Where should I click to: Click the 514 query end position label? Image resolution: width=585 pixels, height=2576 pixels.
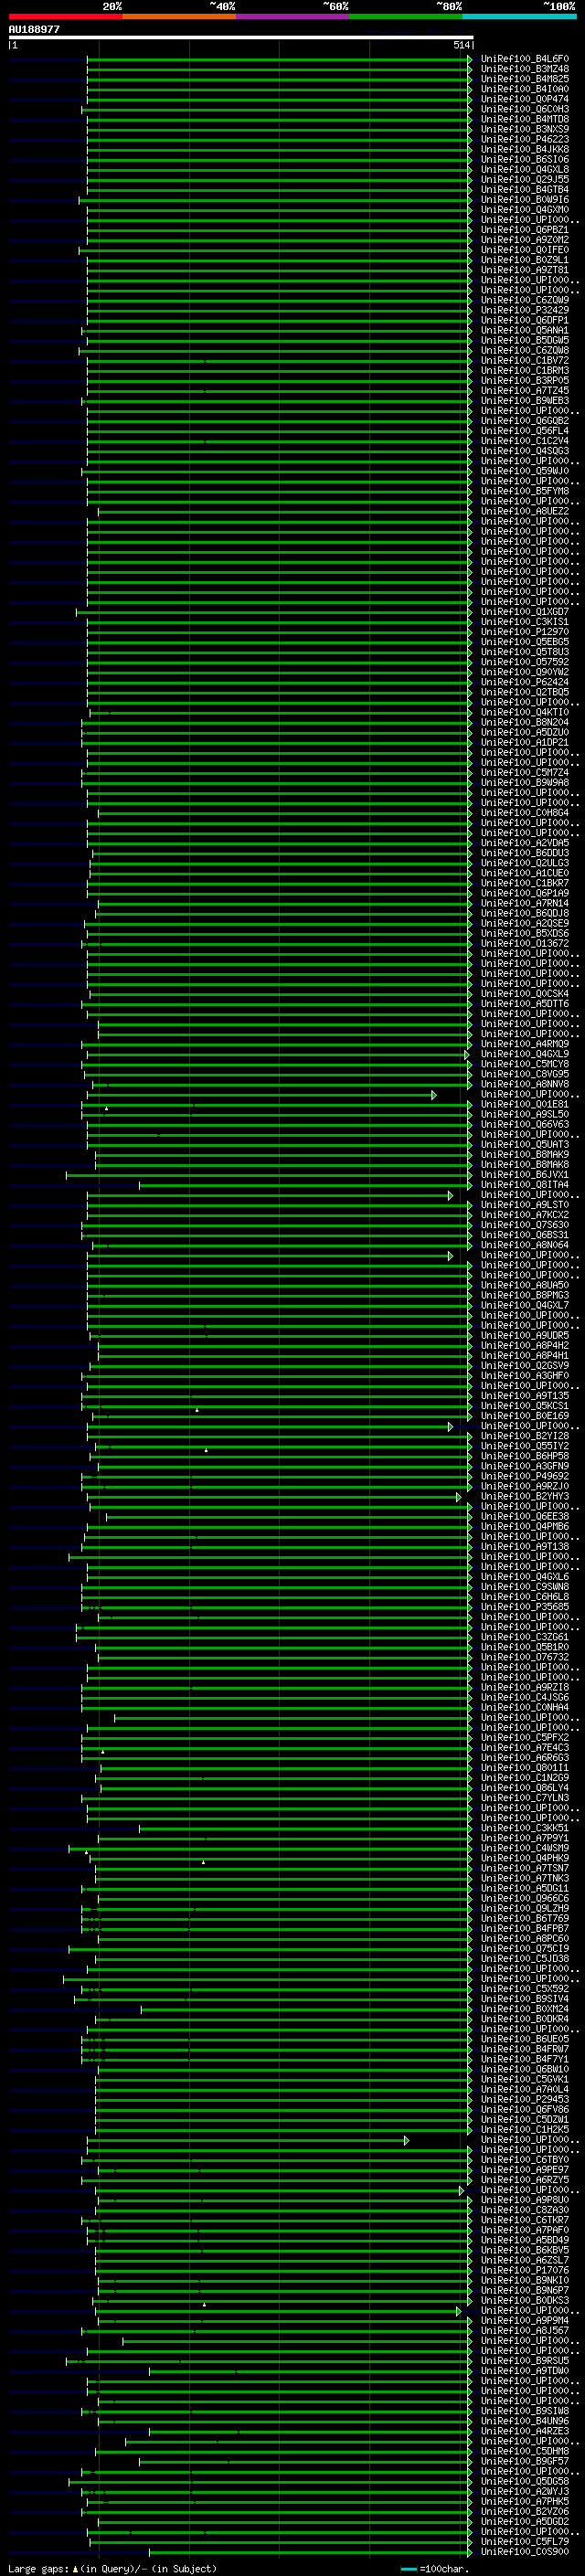[461, 45]
